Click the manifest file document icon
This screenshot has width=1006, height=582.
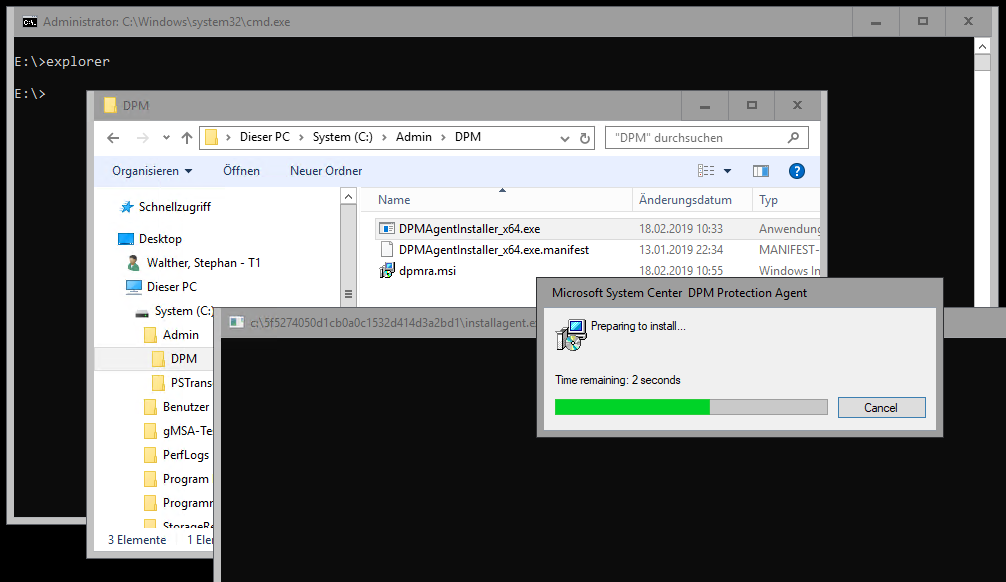(x=387, y=250)
